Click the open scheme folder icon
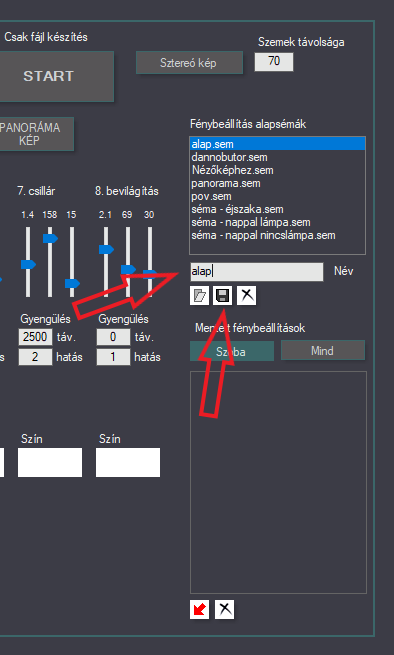 [199, 296]
